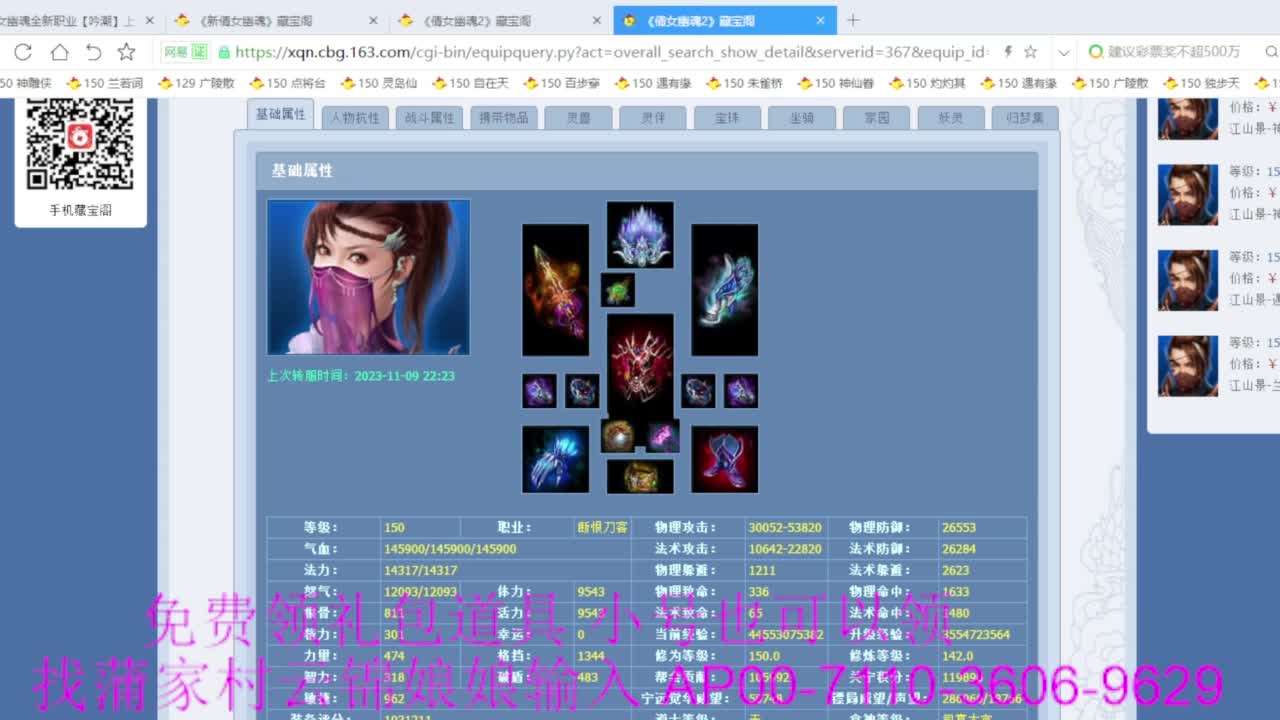
Task: Click the physical attack value 30052-53820
Action: 785,527
